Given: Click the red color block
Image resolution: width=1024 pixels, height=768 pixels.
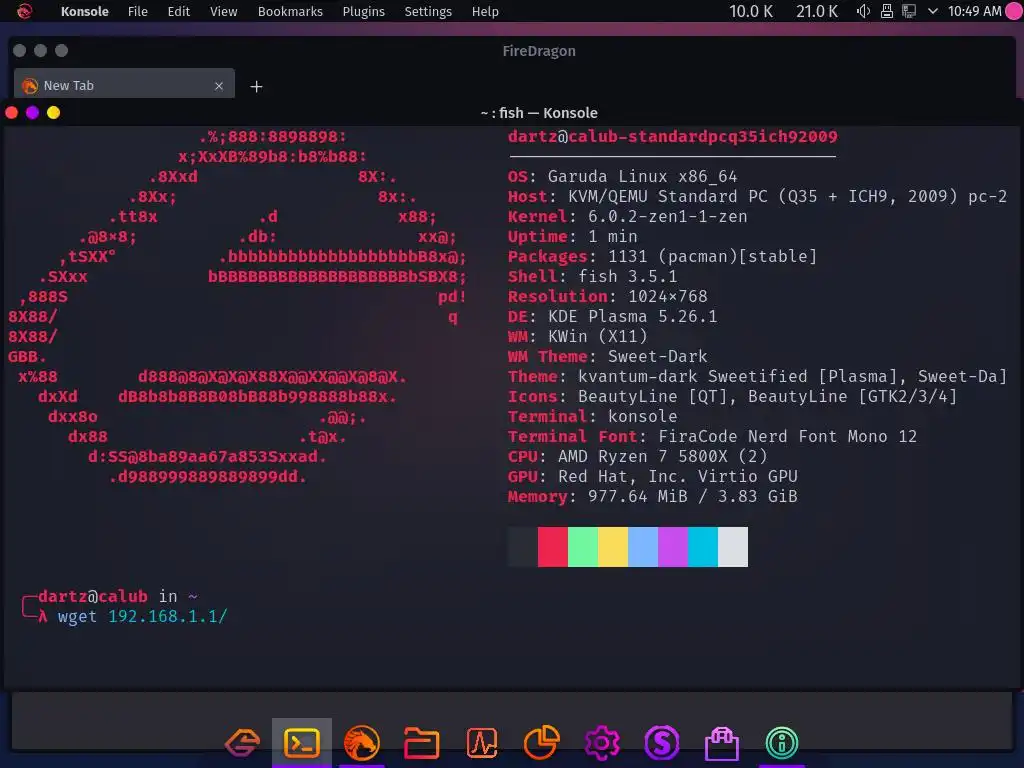Looking at the screenshot, I should click(x=552, y=547).
